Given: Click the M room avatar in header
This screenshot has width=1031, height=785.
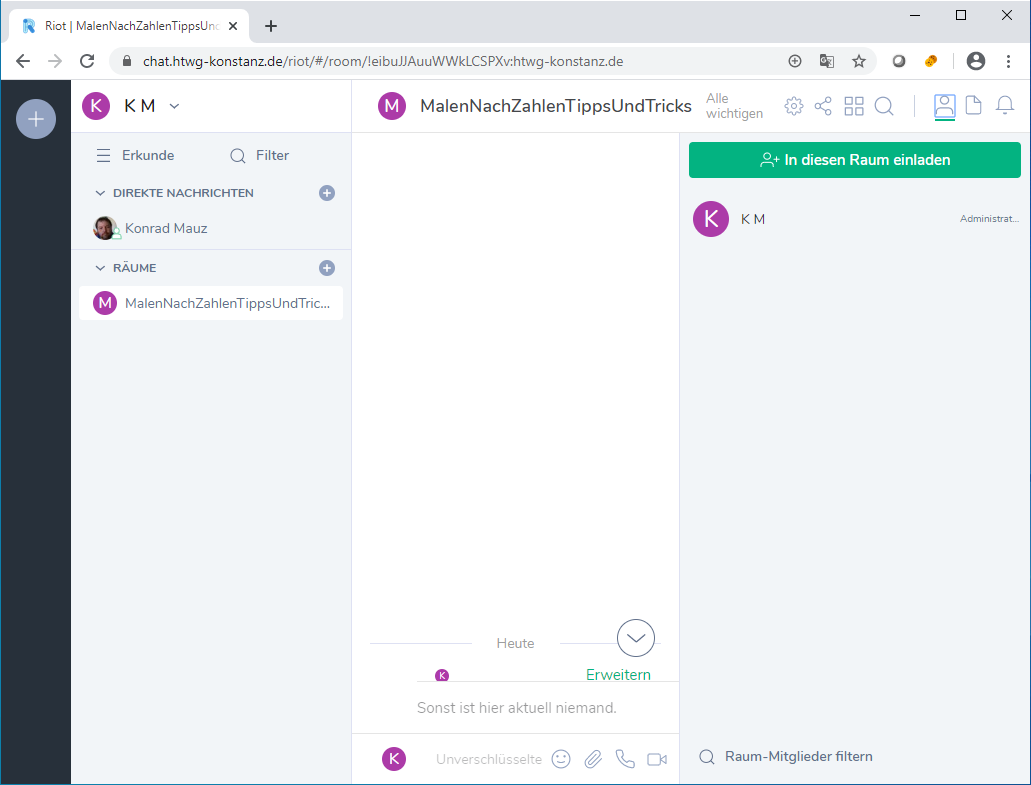Looking at the screenshot, I should [392, 106].
